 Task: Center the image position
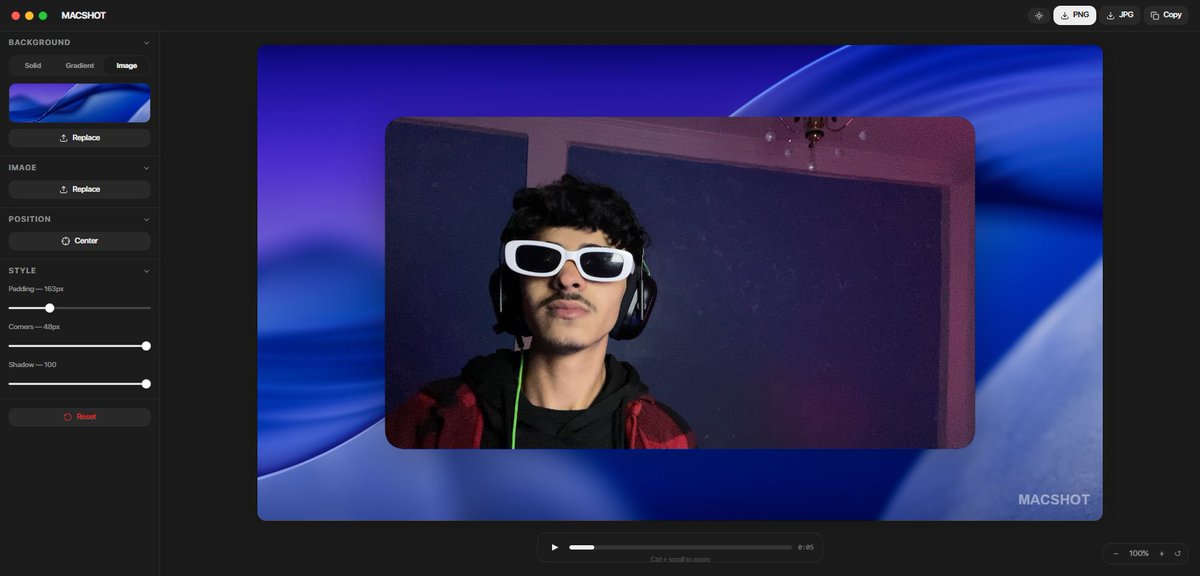tap(80, 241)
